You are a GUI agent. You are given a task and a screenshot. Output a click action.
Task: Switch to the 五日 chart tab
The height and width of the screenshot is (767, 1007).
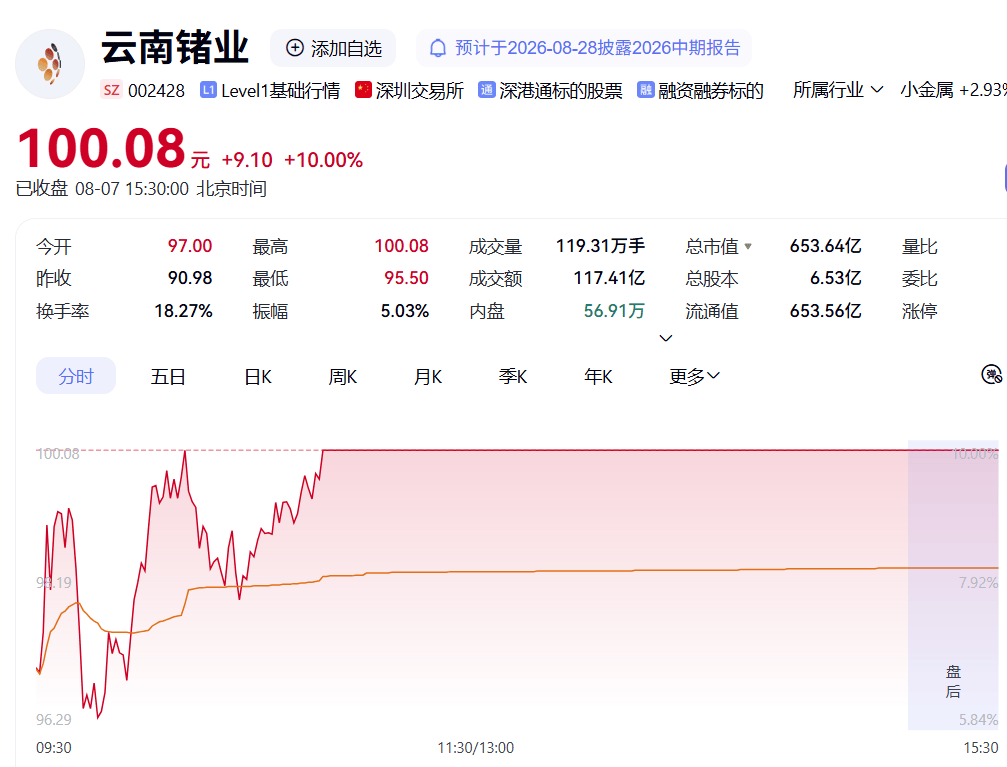[x=168, y=376]
